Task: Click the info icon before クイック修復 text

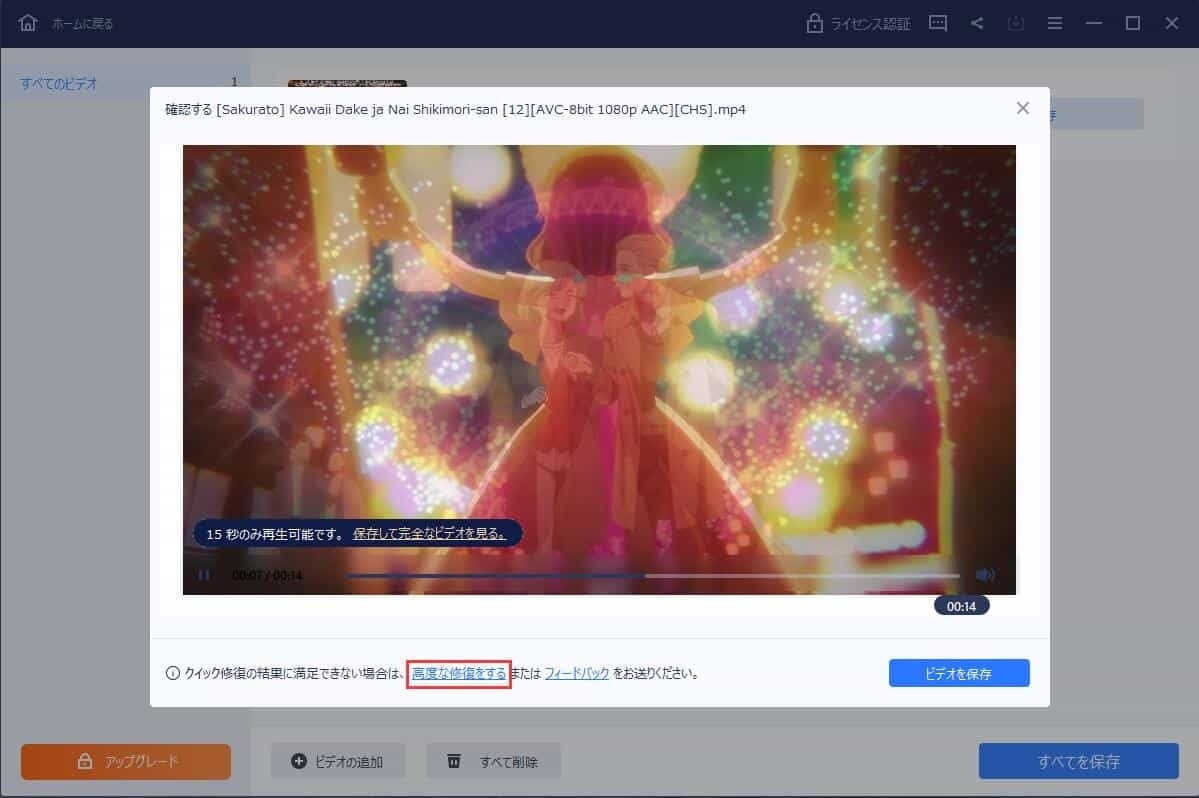Action: (173, 673)
